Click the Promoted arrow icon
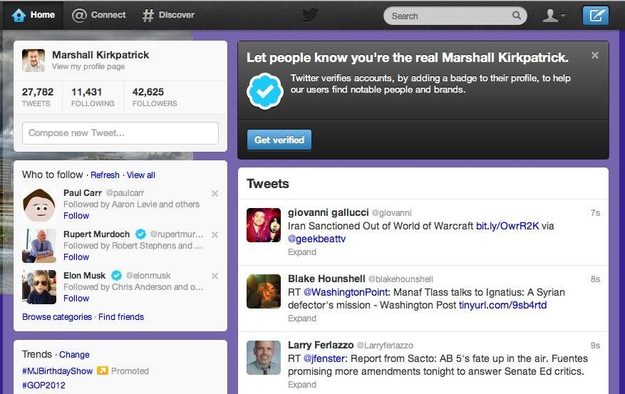625x394 pixels. pyautogui.click(x=102, y=371)
